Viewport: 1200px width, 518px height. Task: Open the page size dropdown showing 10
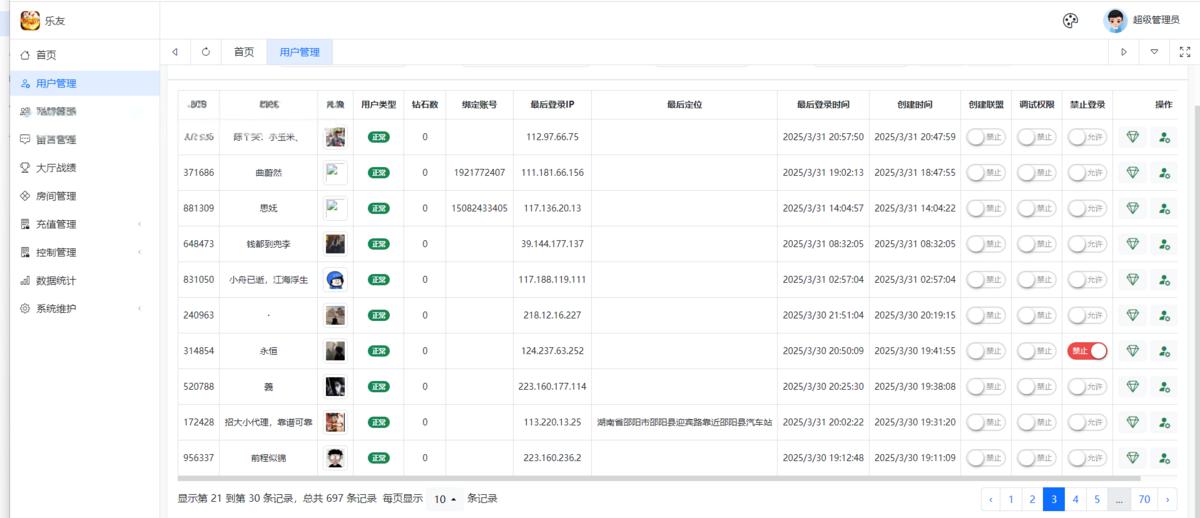click(x=445, y=499)
